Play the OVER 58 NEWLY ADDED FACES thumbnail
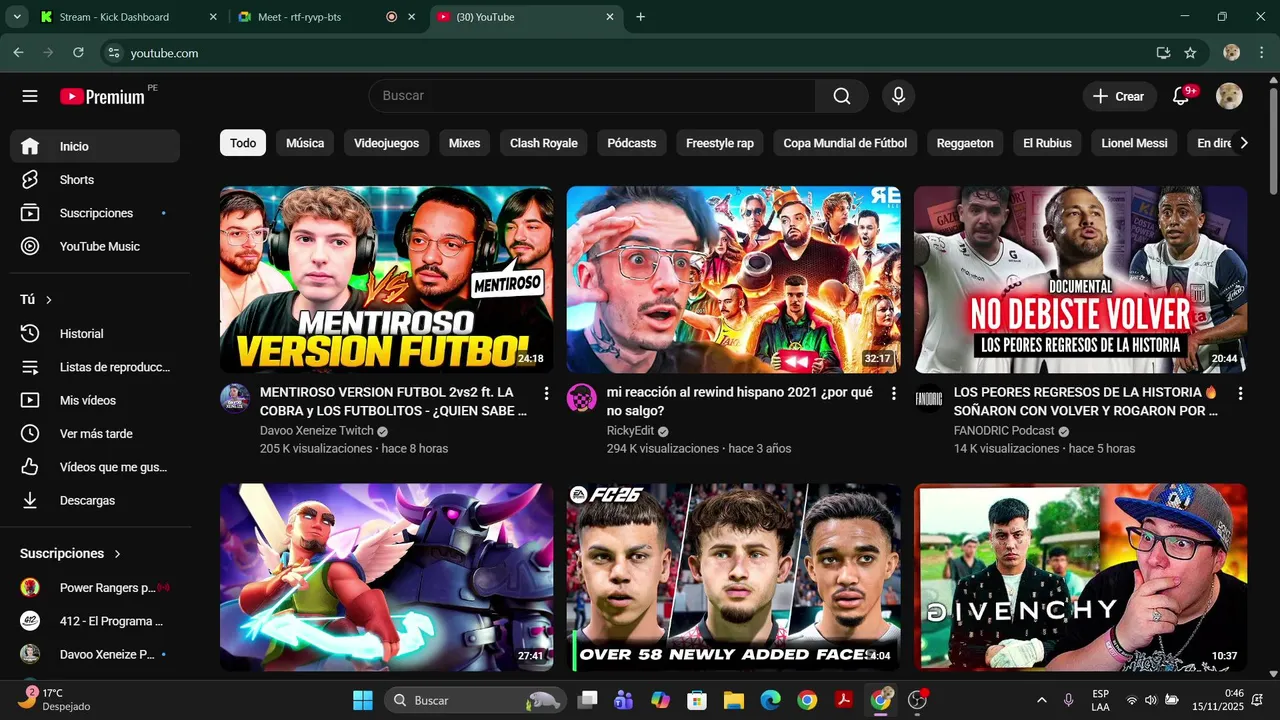The image size is (1280, 720). (x=733, y=577)
